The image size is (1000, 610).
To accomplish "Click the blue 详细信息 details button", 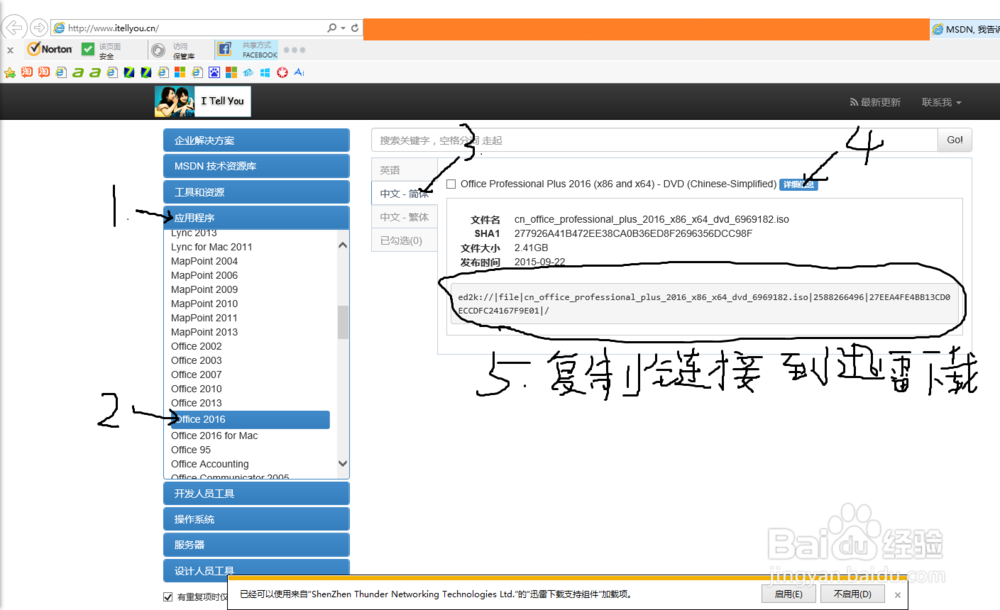I will [x=798, y=184].
